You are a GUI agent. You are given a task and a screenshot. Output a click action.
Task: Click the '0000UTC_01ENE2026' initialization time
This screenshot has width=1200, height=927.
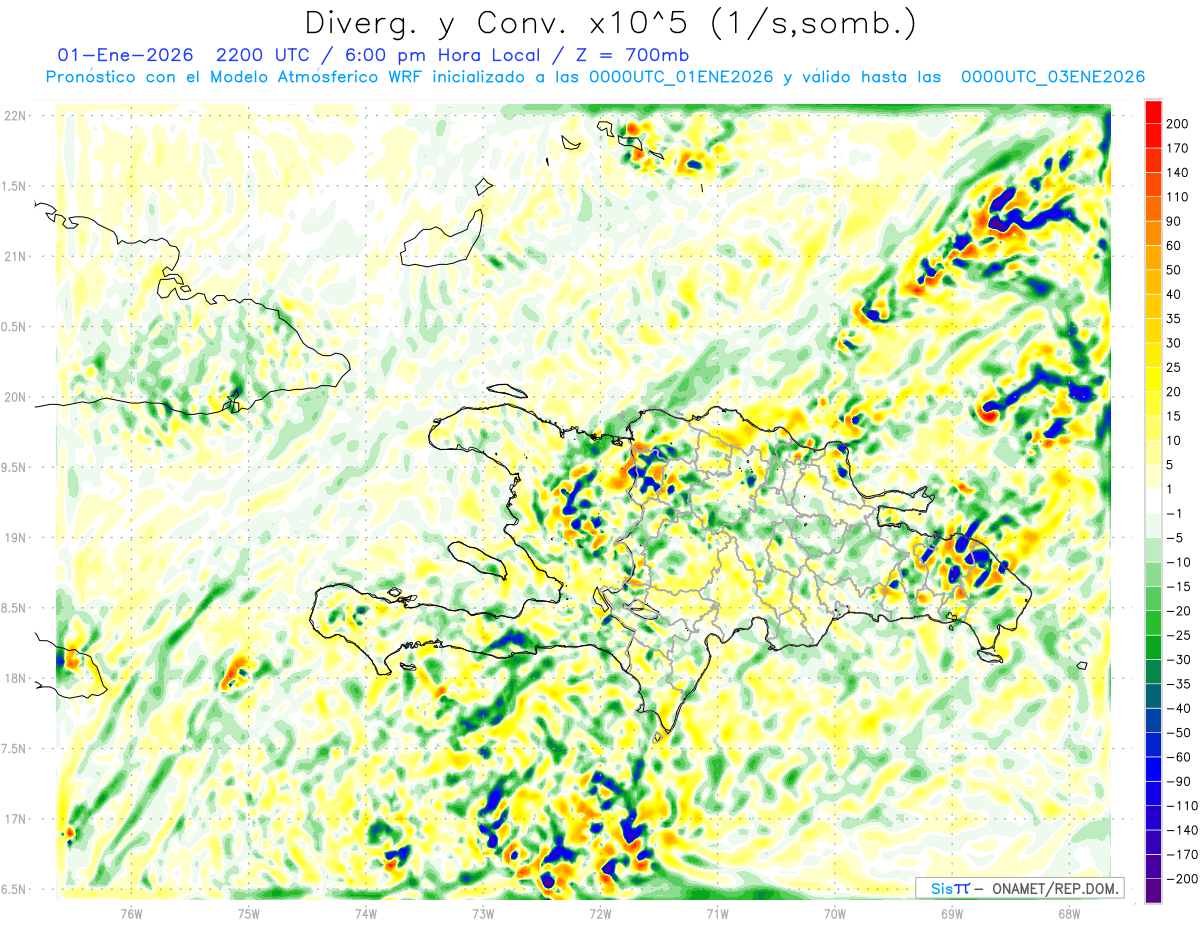click(681, 77)
